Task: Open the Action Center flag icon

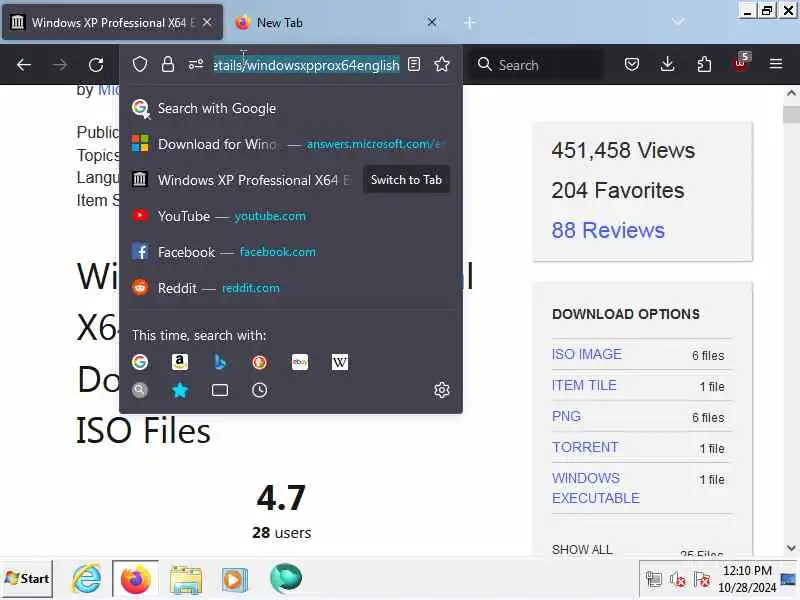Action: (x=702, y=580)
